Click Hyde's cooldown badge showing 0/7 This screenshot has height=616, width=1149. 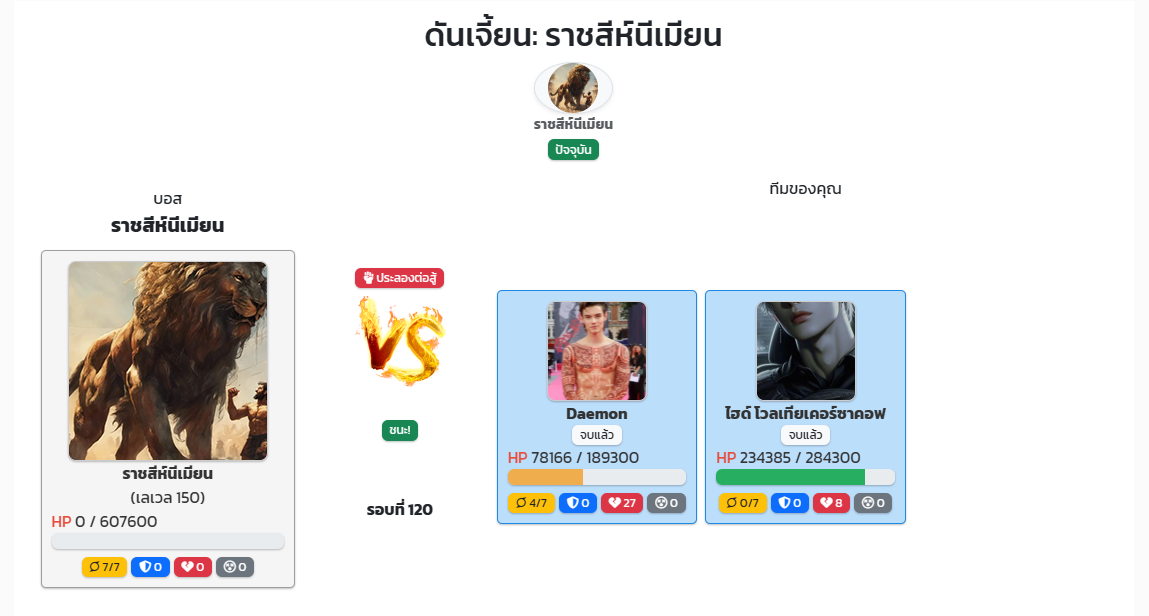(x=742, y=503)
